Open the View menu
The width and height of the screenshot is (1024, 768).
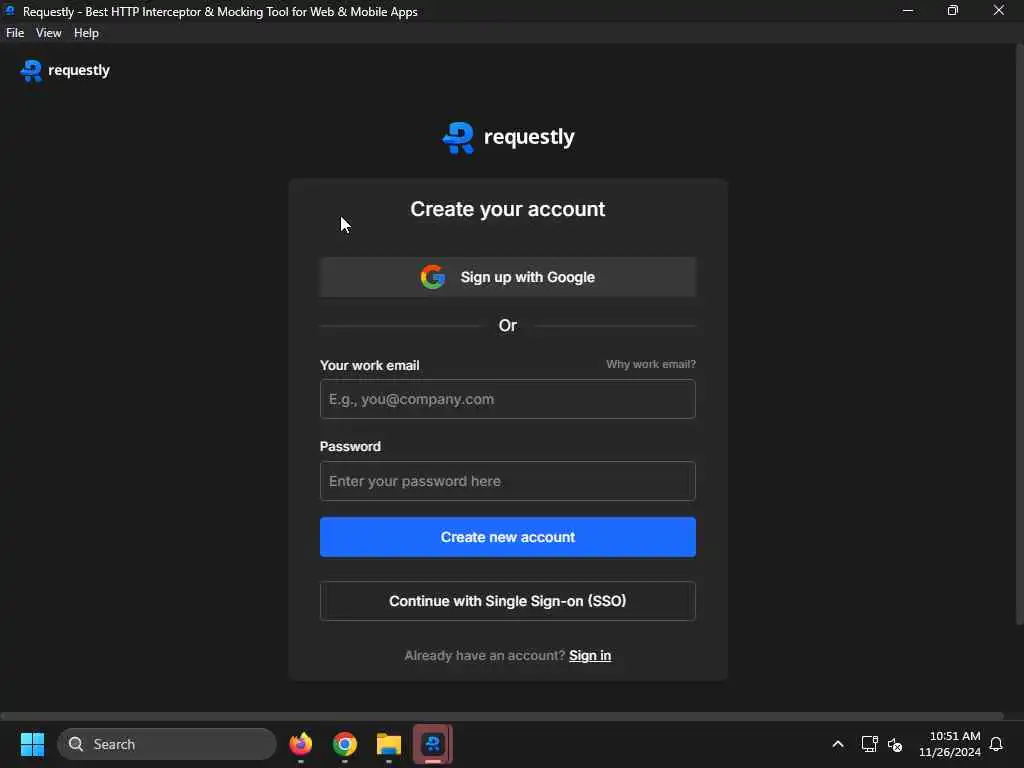48,33
